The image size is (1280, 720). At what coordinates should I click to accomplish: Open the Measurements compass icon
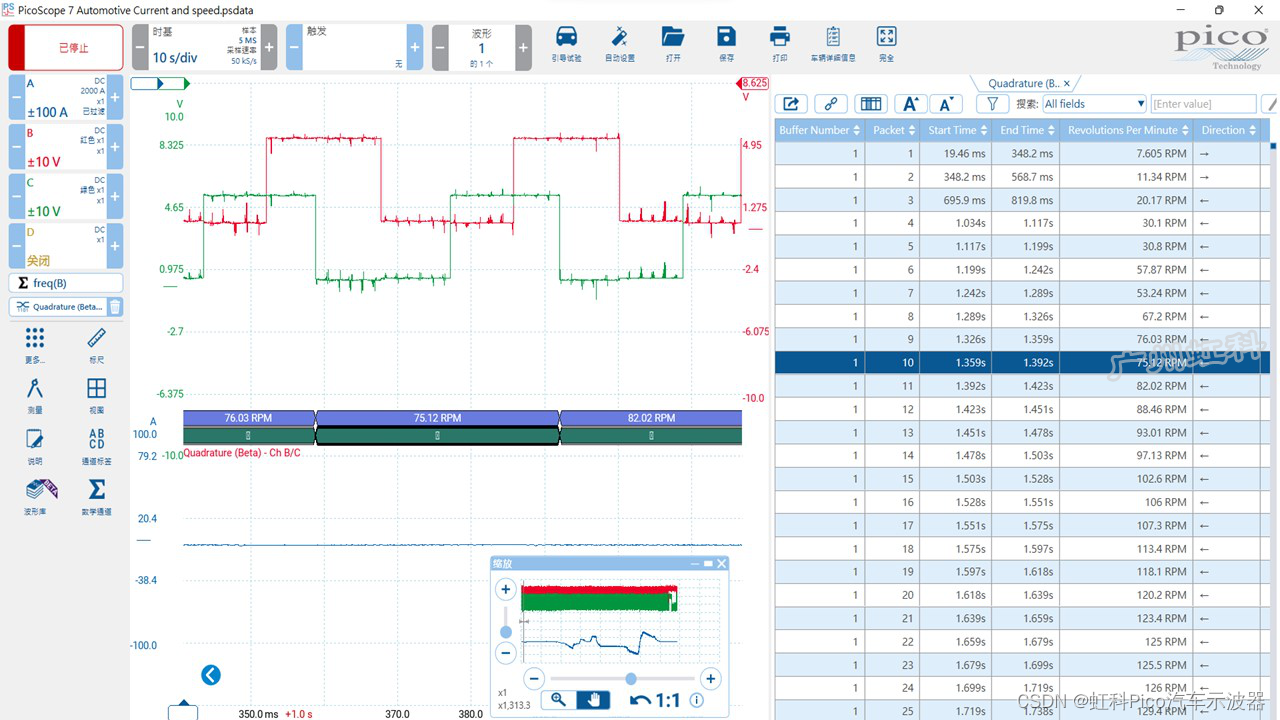tap(35, 388)
